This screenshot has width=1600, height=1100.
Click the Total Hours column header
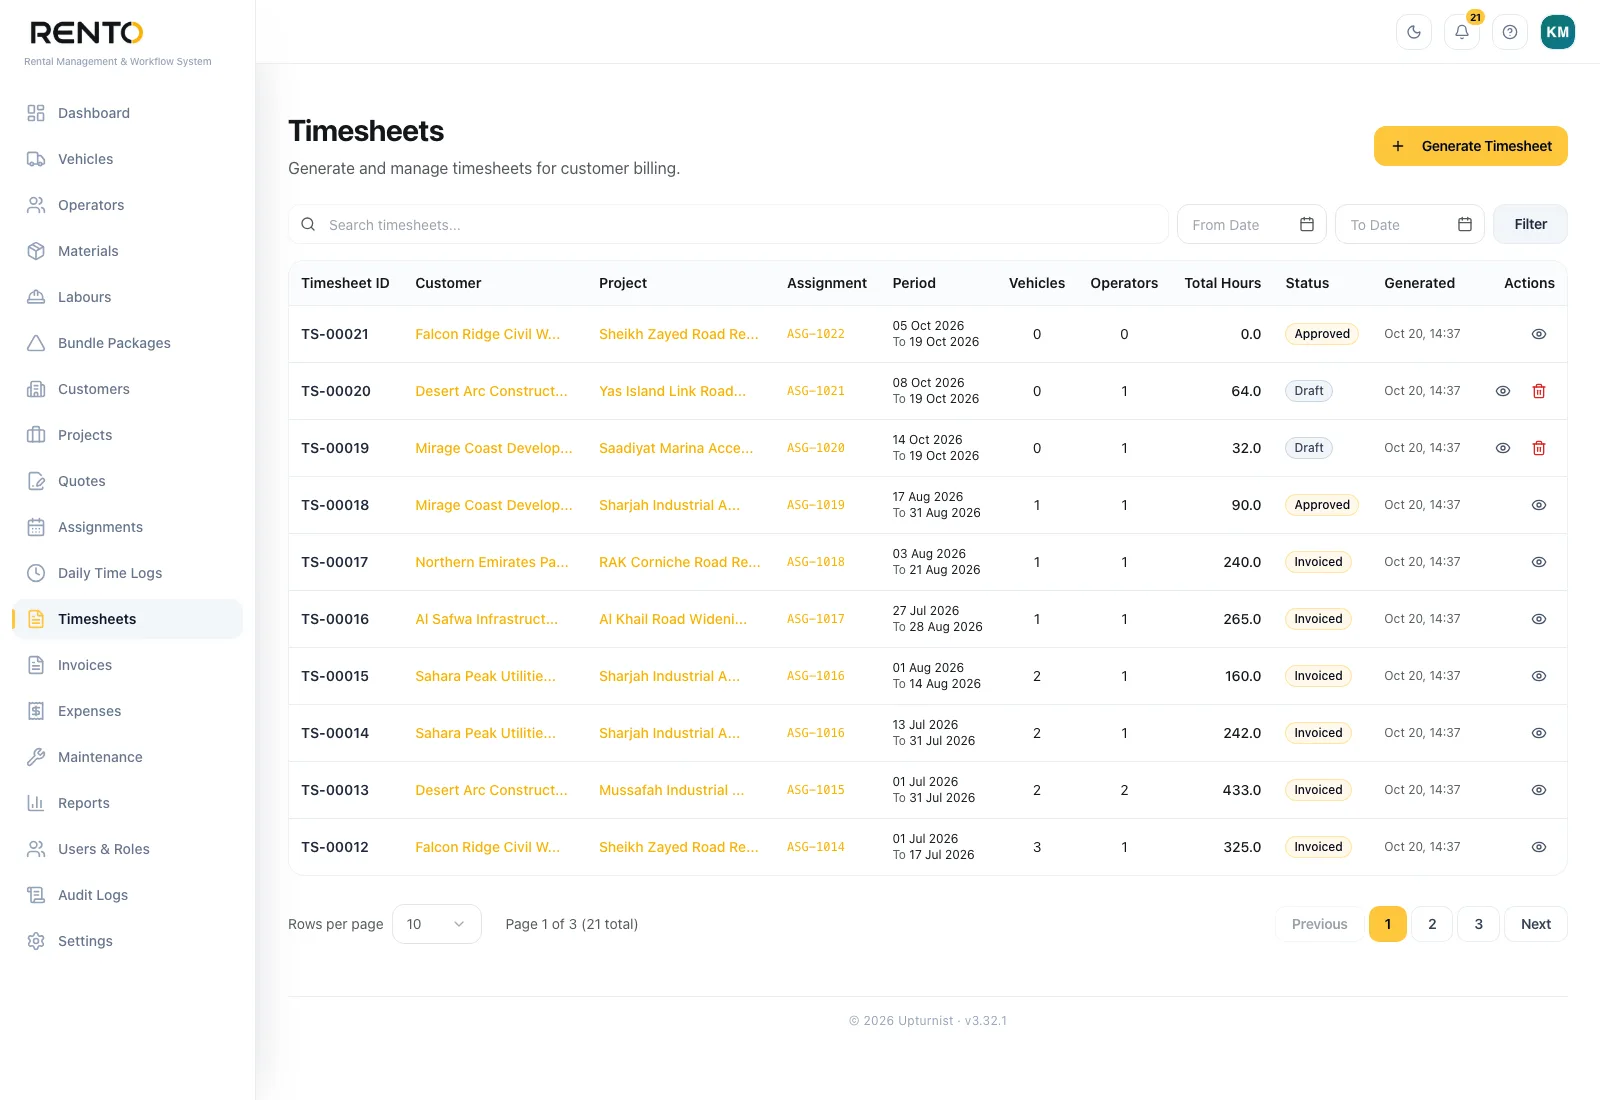click(x=1222, y=283)
